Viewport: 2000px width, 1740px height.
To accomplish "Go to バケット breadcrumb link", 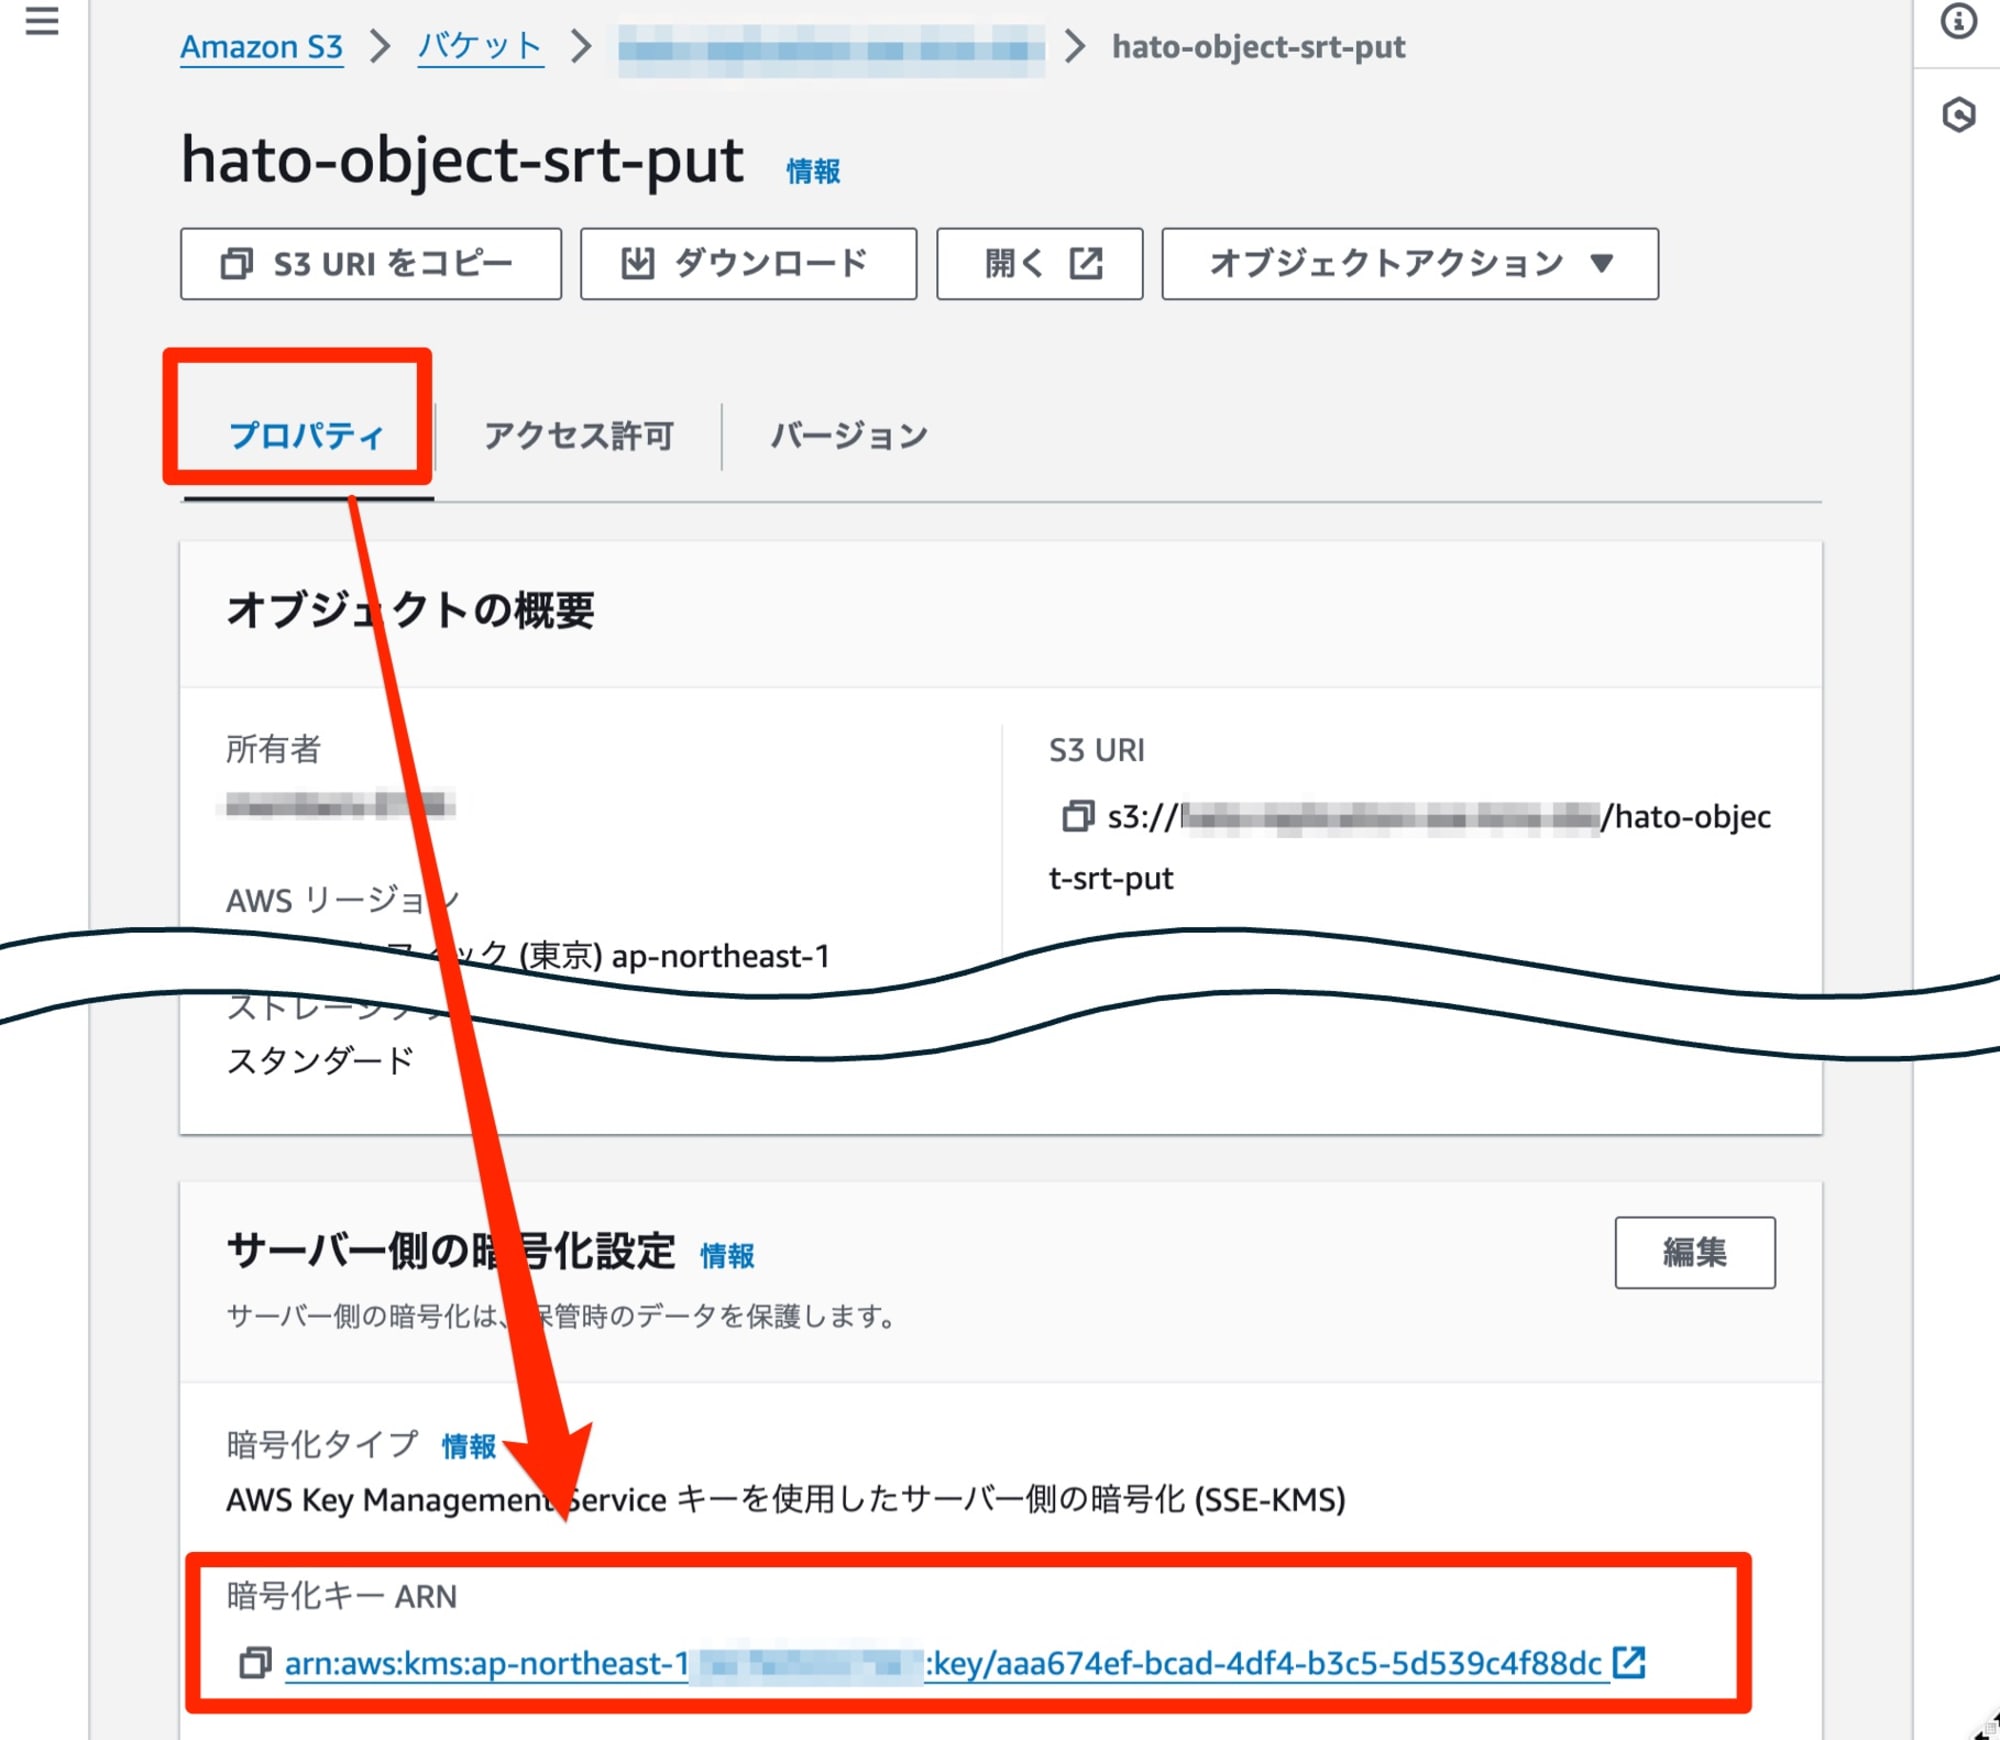I will click(x=480, y=47).
